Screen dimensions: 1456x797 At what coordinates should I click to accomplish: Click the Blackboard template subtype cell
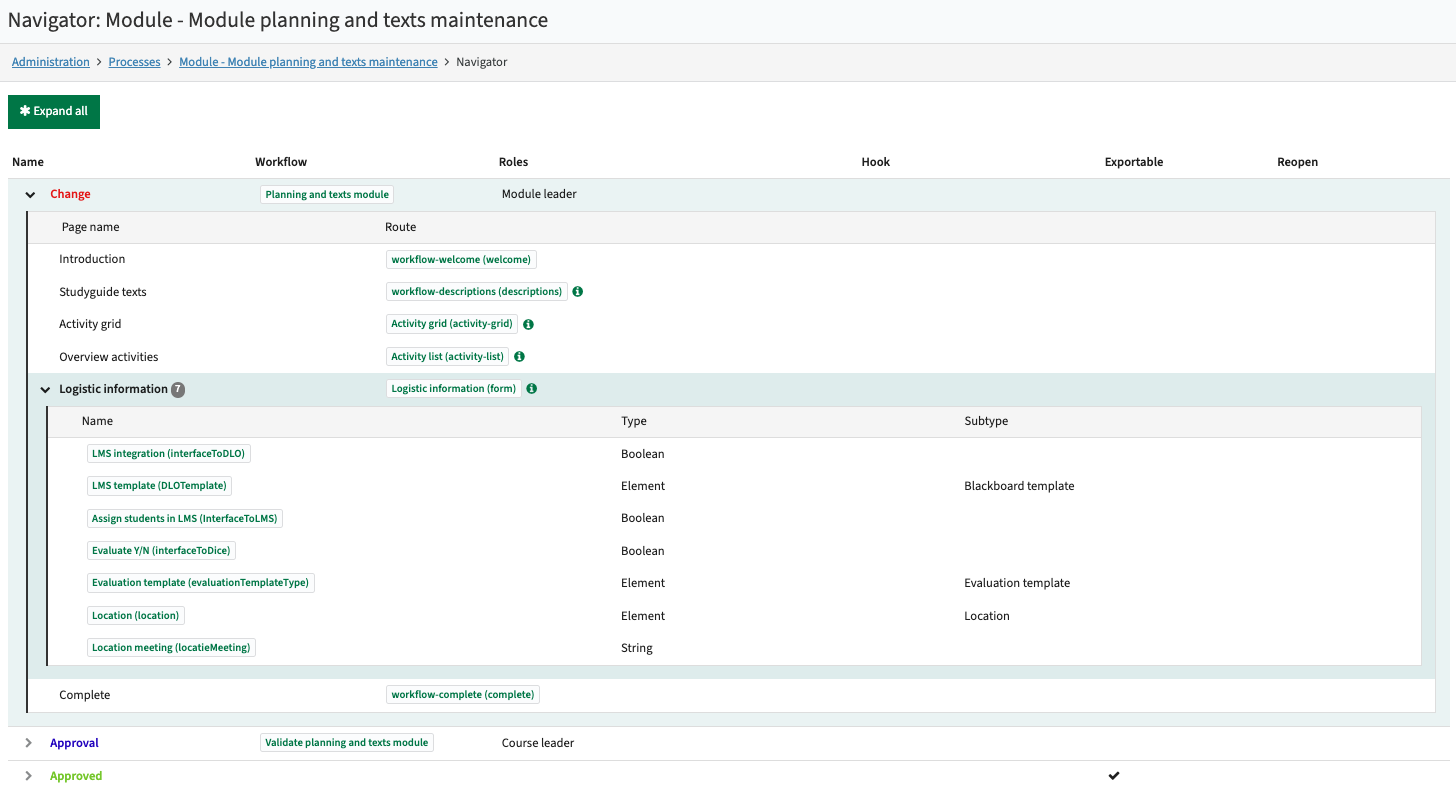point(1019,486)
